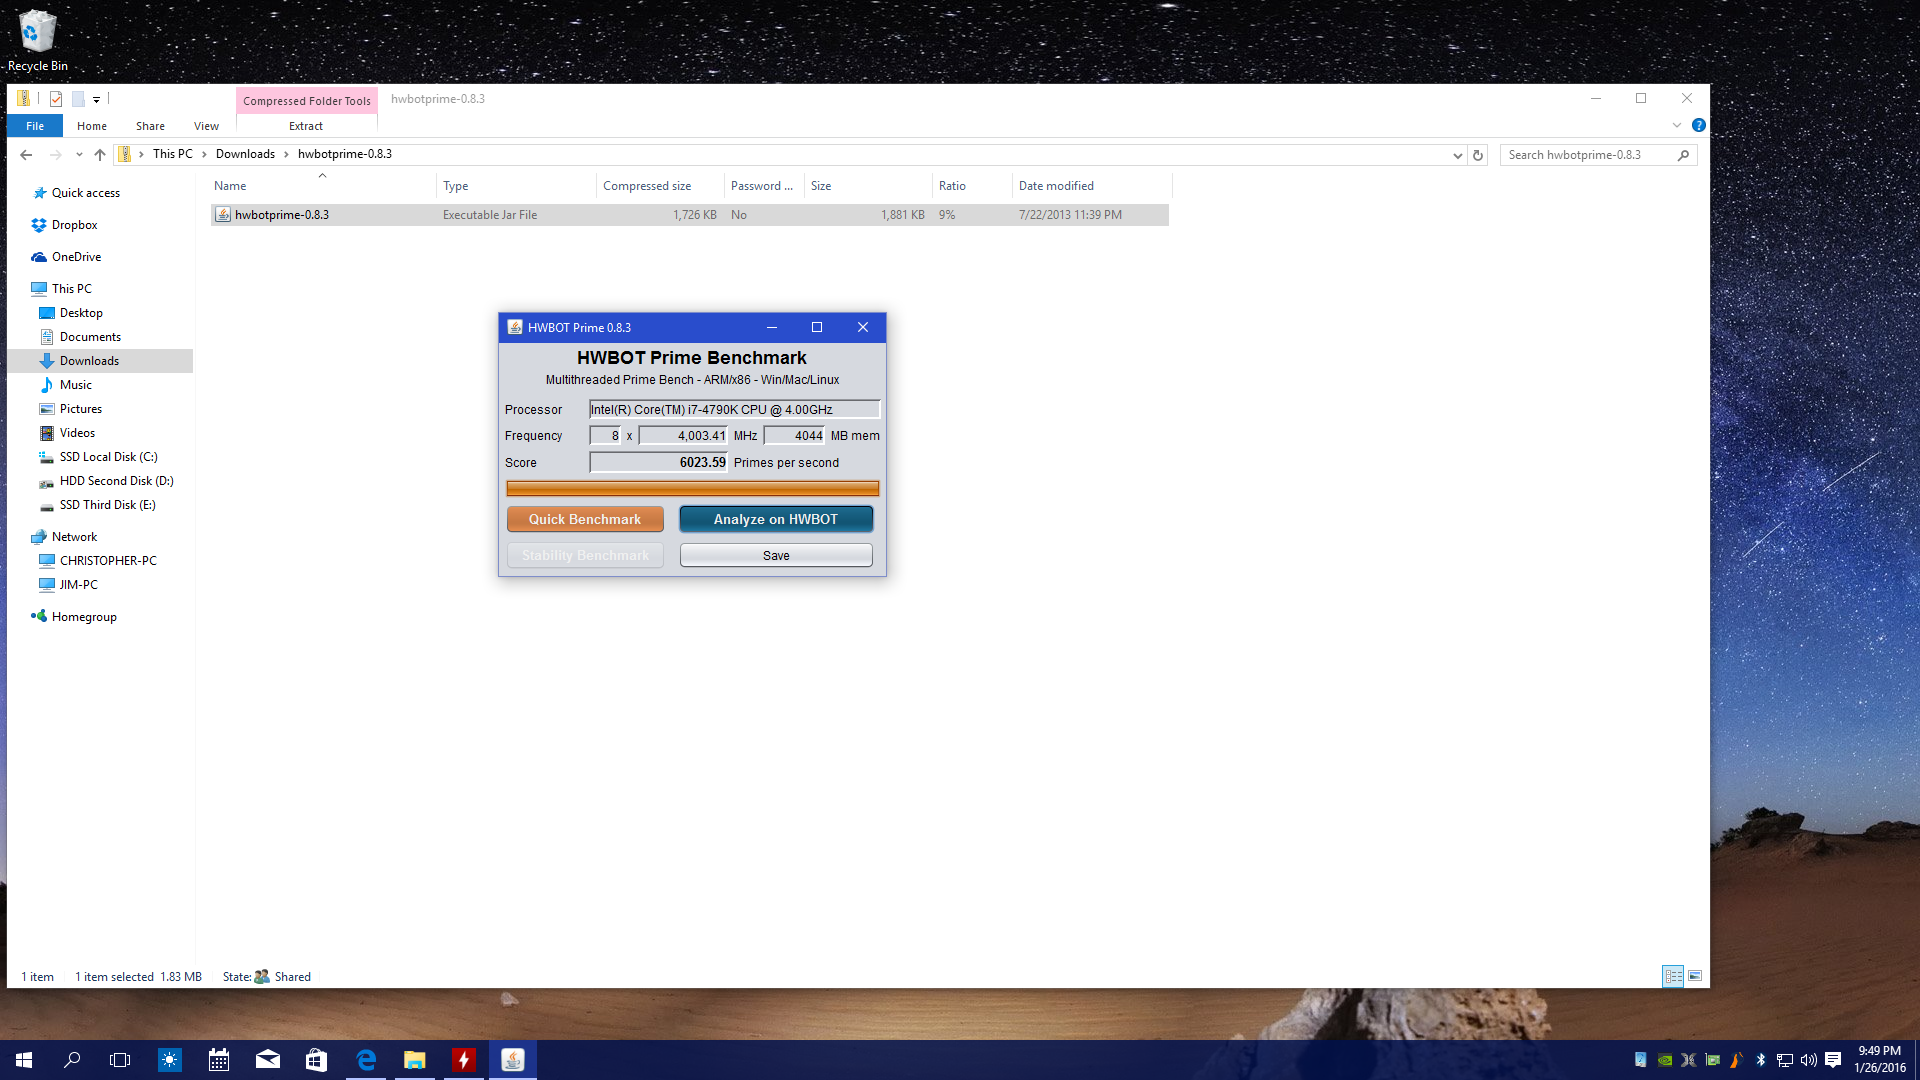Image resolution: width=1920 pixels, height=1080 pixels.
Task: Open OneDrive in navigation pane
Action: [76, 257]
